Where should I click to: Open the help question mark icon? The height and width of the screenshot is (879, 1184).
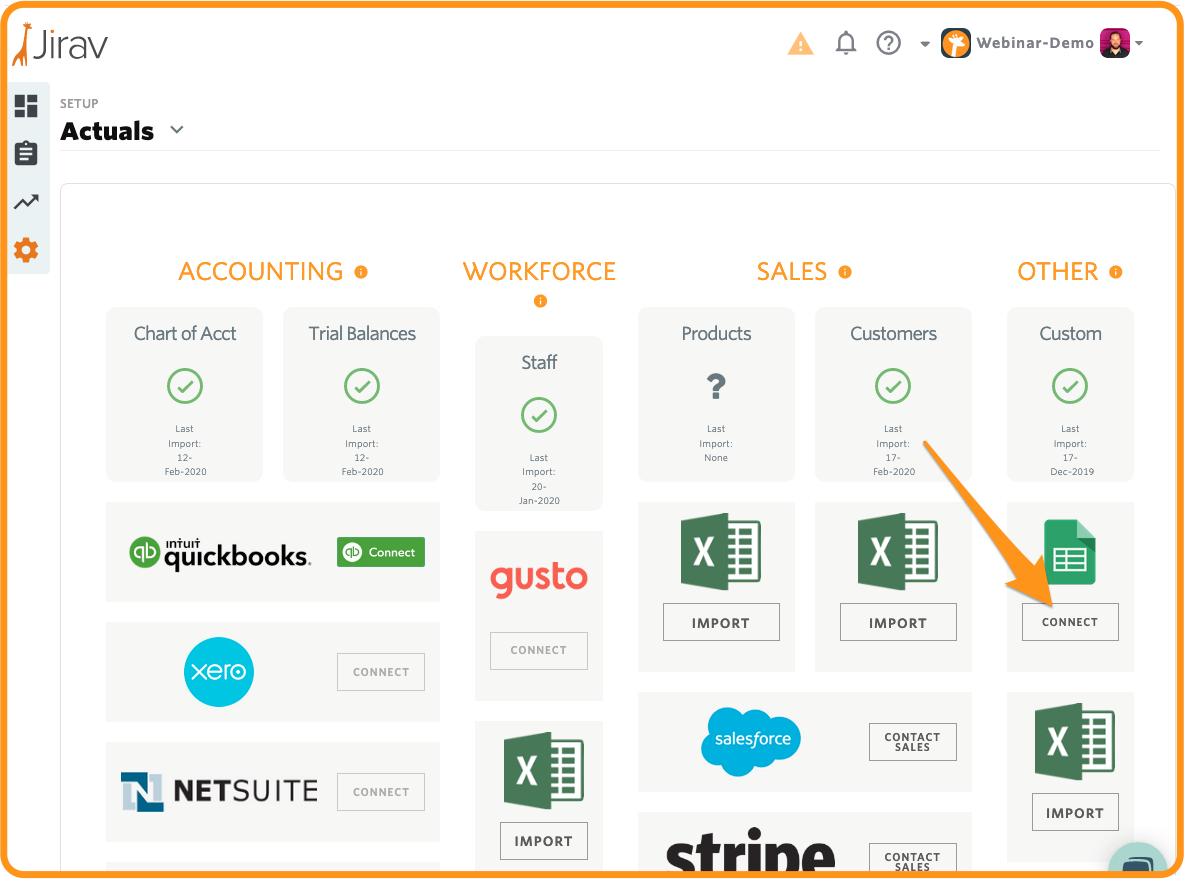[x=889, y=43]
